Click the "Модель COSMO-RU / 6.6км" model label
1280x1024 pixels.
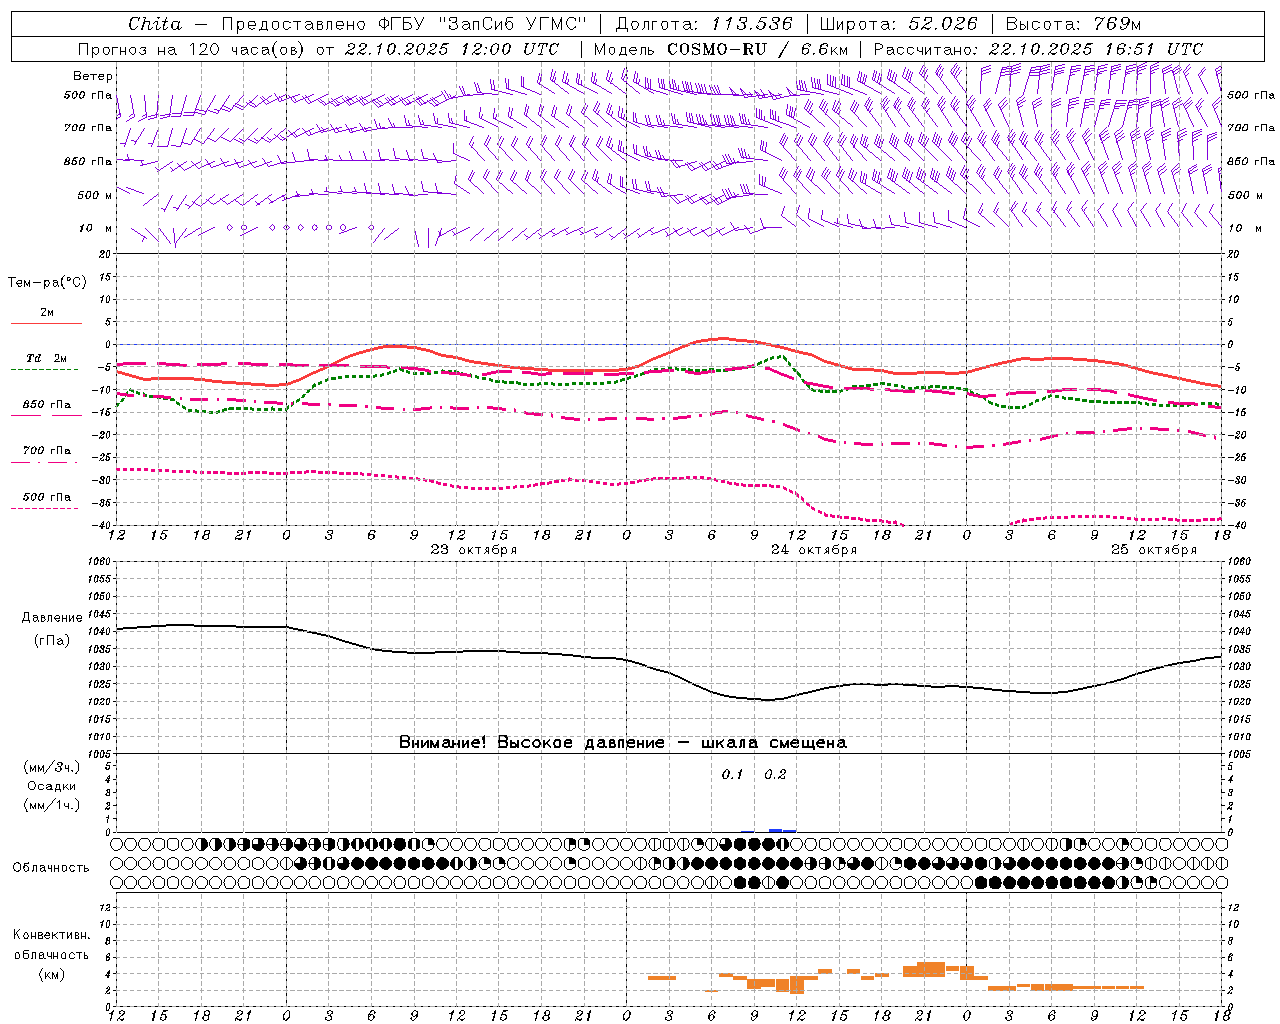pos(721,49)
